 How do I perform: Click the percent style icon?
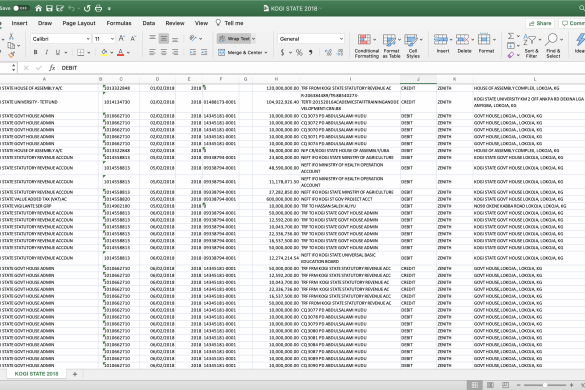(299, 53)
